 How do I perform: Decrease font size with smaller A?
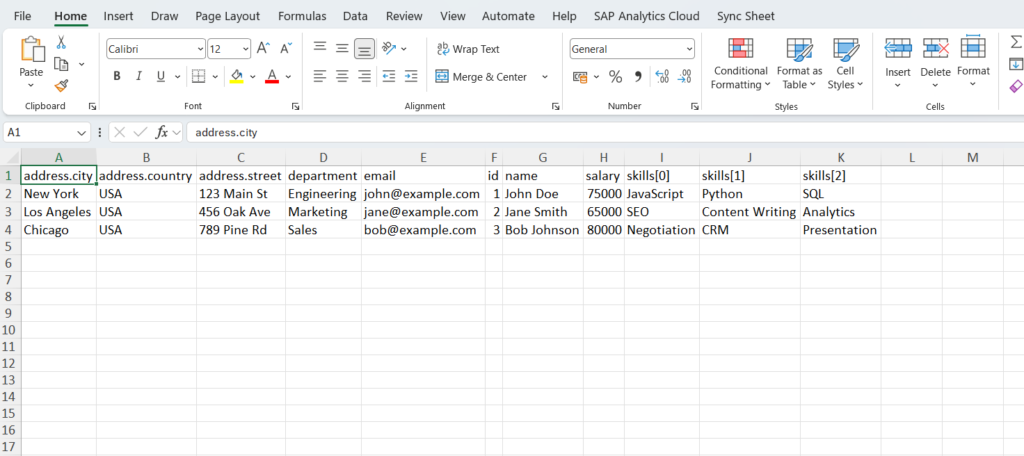286,48
